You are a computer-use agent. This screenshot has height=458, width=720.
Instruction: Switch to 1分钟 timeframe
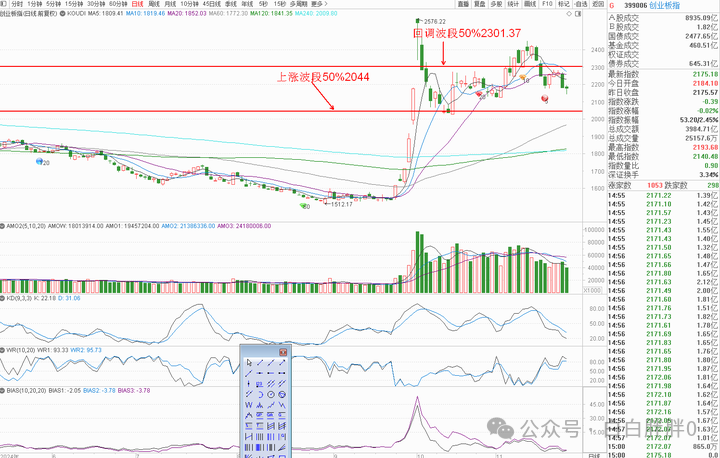click(34, 4)
